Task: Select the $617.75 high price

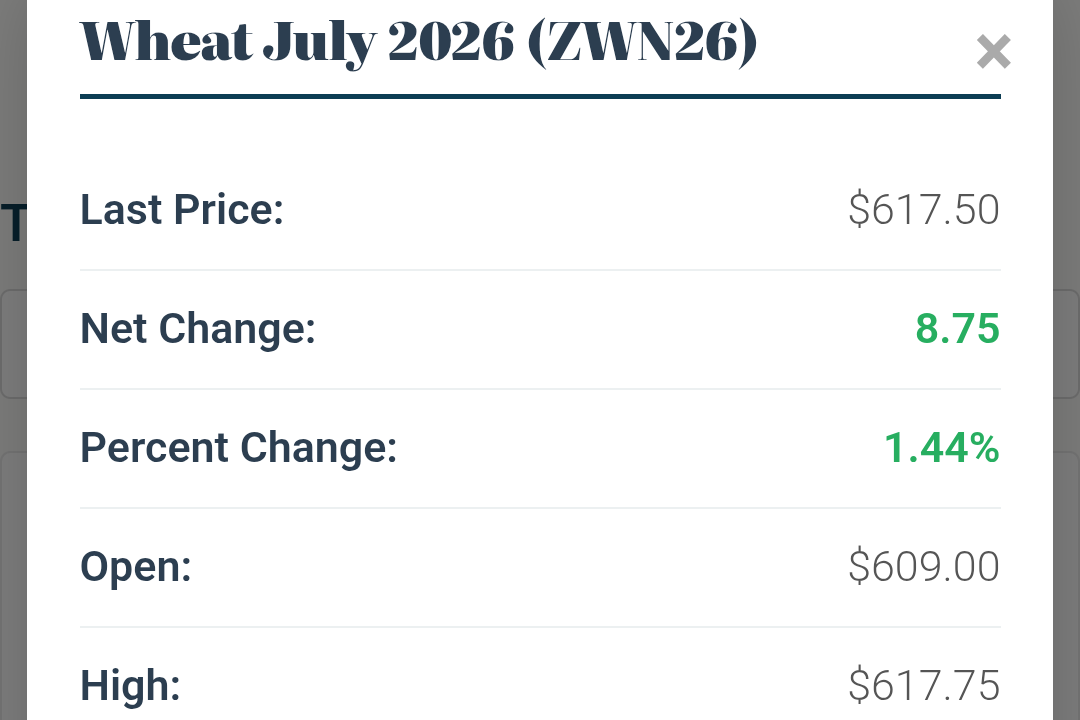Action: pyautogui.click(x=924, y=686)
